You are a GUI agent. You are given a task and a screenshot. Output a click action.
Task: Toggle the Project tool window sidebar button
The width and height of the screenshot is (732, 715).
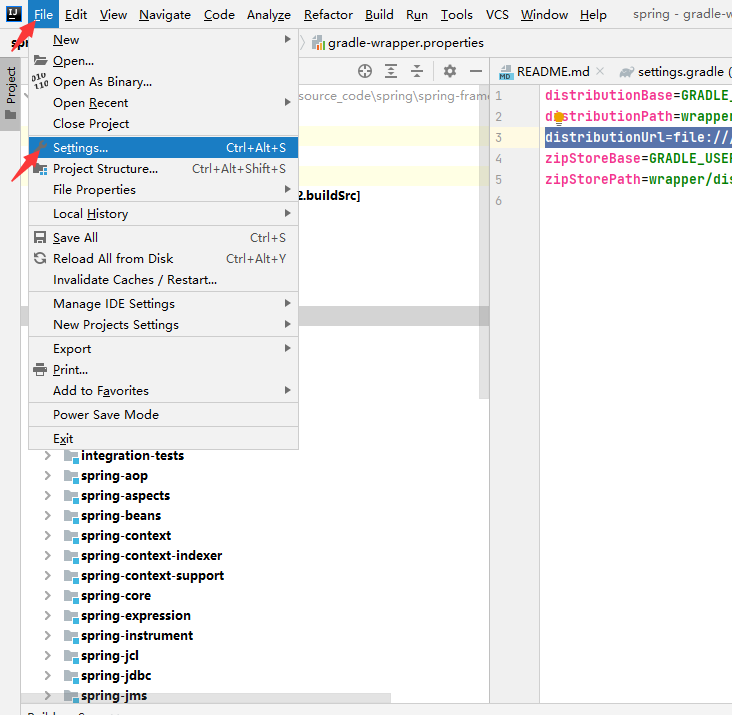(x=10, y=94)
